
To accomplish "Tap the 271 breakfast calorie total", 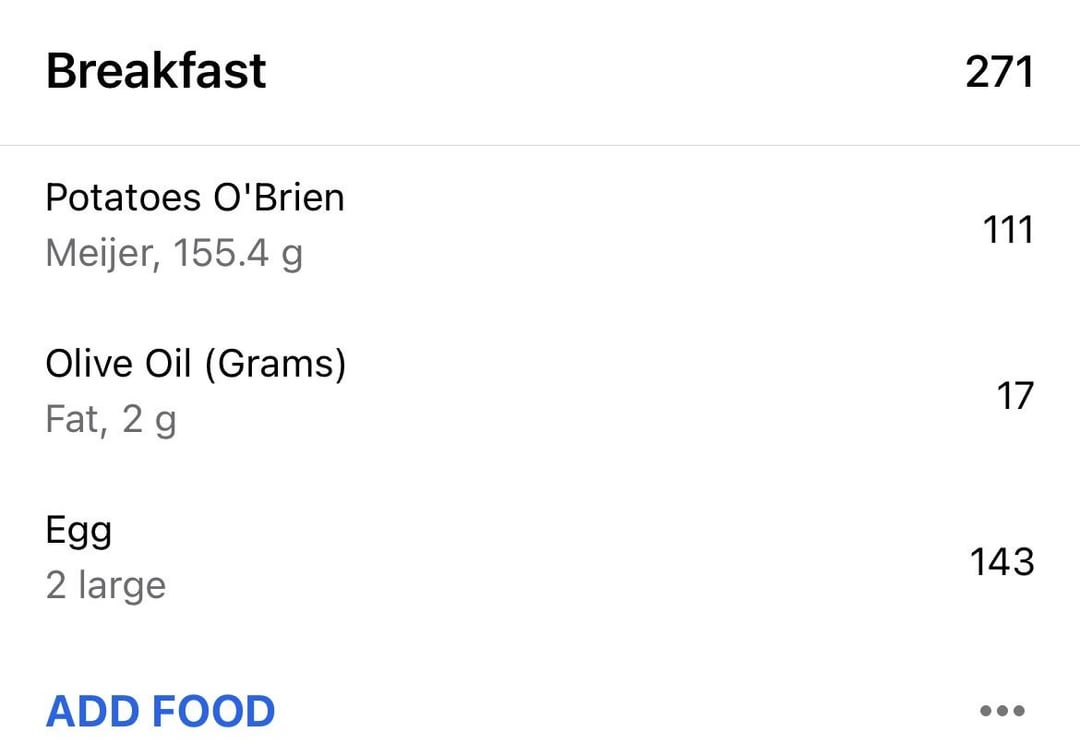I will coord(999,72).
